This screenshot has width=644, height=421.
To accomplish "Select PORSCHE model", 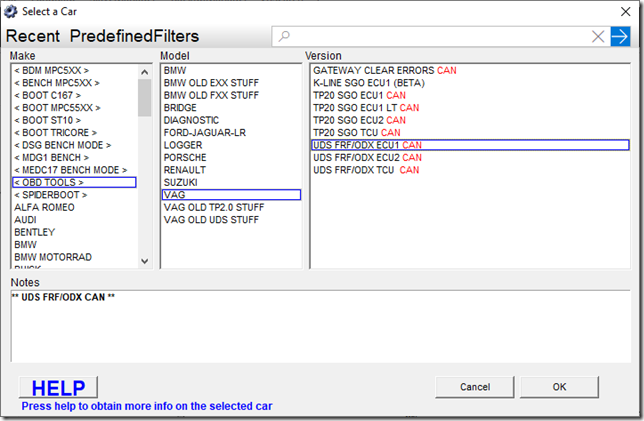I will [231, 158].
